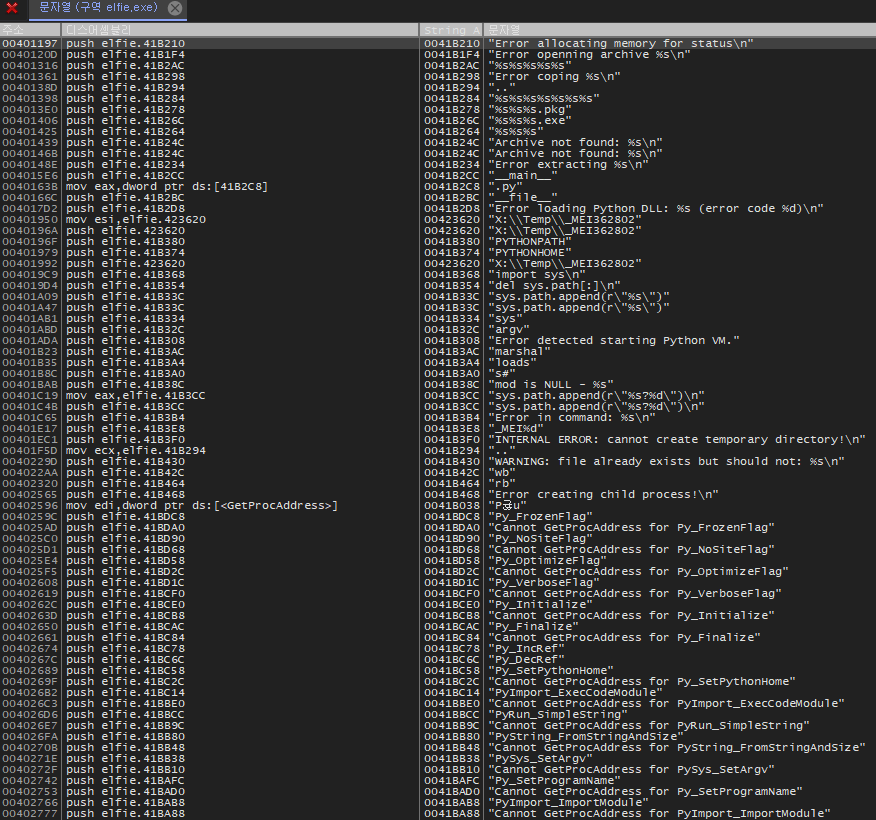Click the "Py_DecRef" string
This screenshot has height=820, width=876.
[x=526, y=659]
